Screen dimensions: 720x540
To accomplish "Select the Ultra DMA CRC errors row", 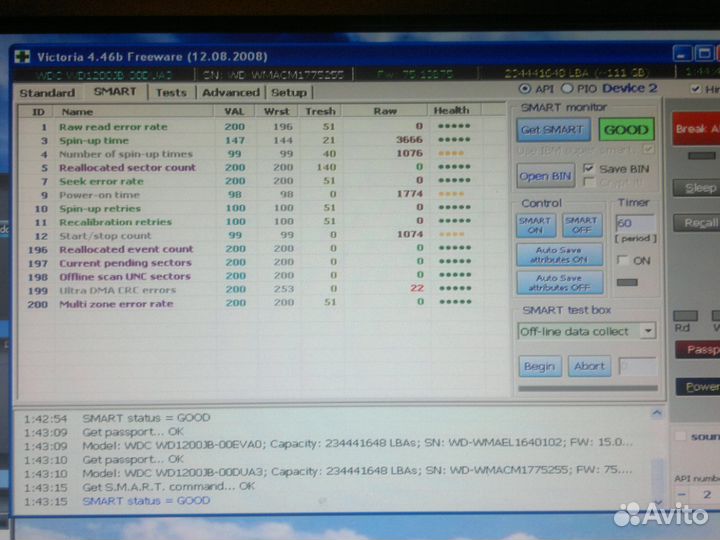I will tap(262, 289).
